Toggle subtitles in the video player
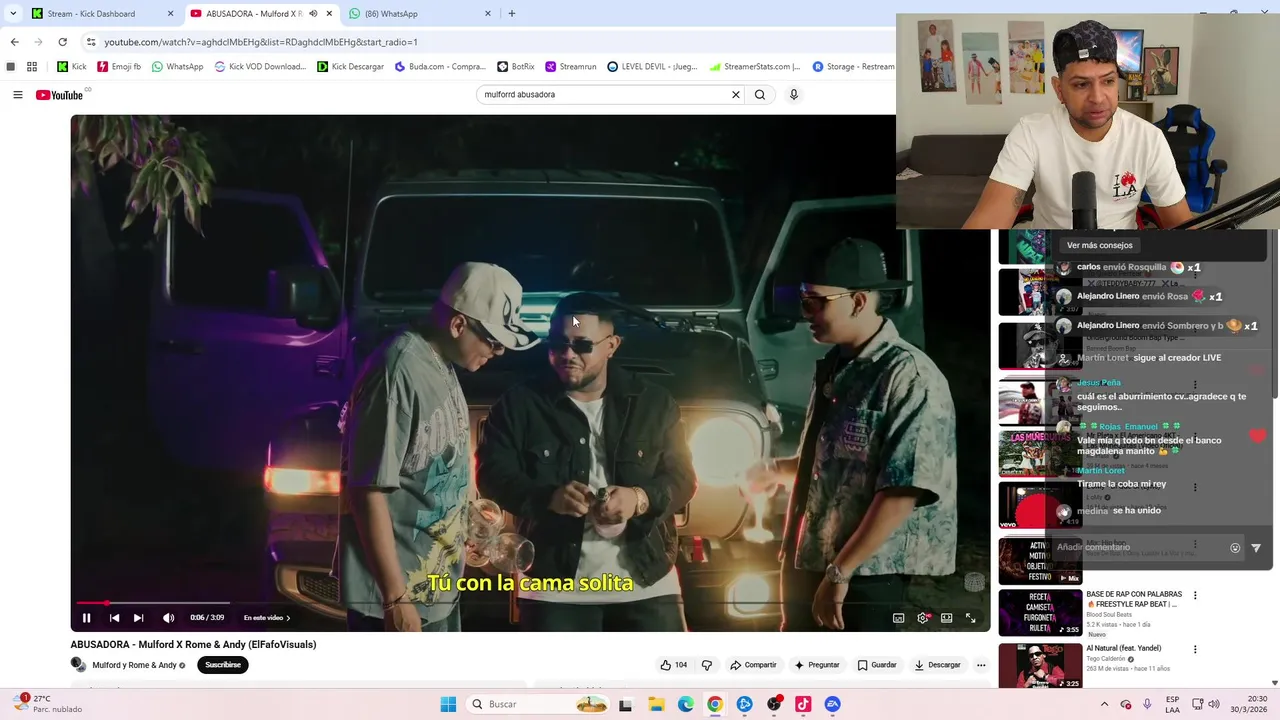1280x720 pixels. pos(898,618)
